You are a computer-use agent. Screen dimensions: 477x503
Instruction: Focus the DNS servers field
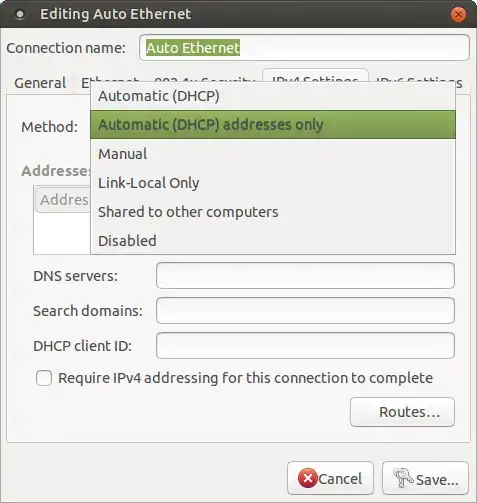(x=305, y=276)
